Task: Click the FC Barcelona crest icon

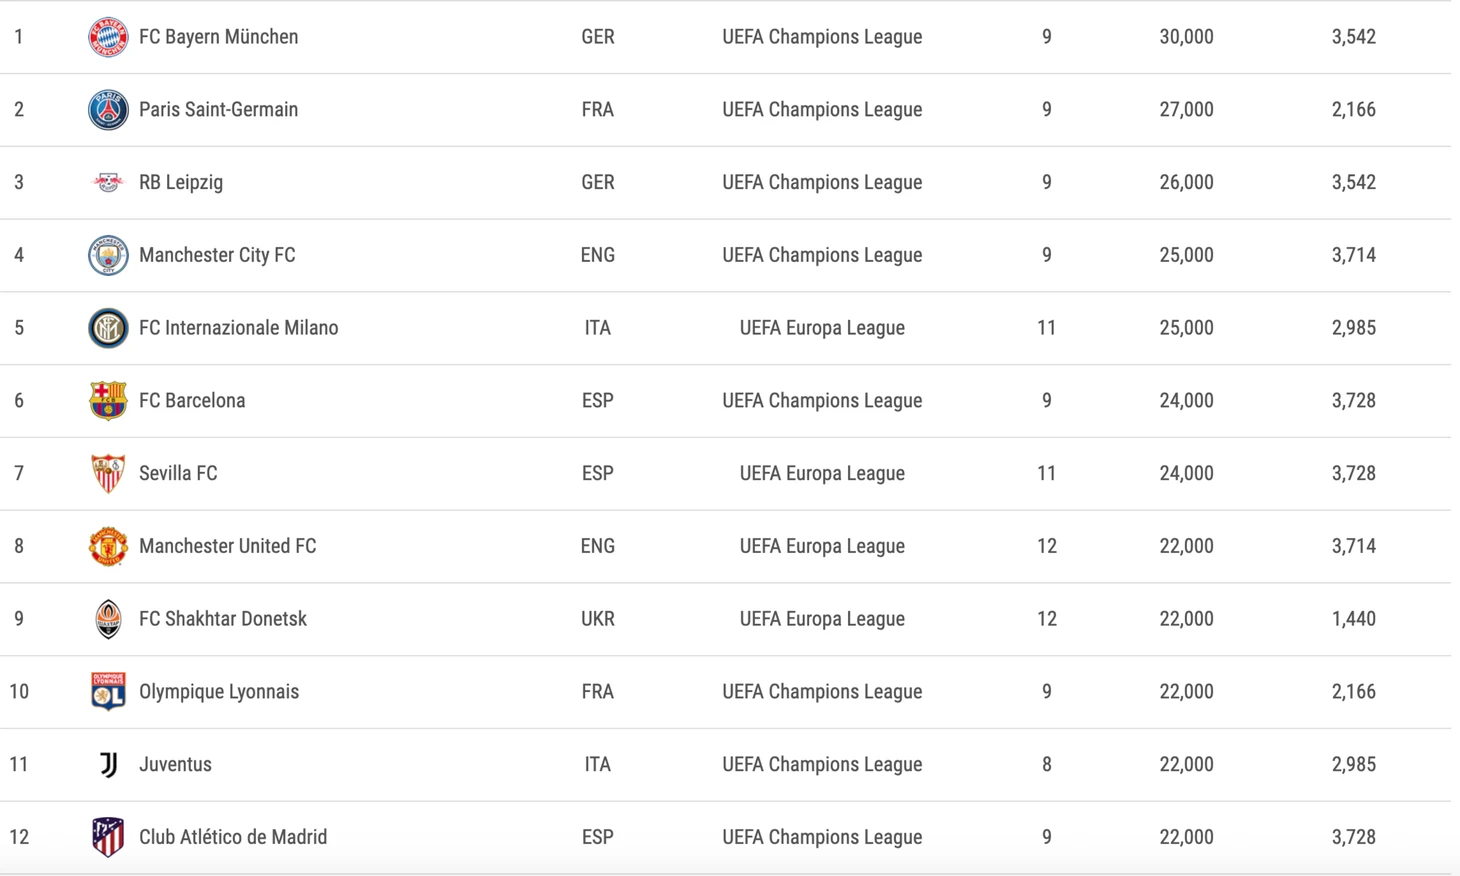Action: coord(108,401)
